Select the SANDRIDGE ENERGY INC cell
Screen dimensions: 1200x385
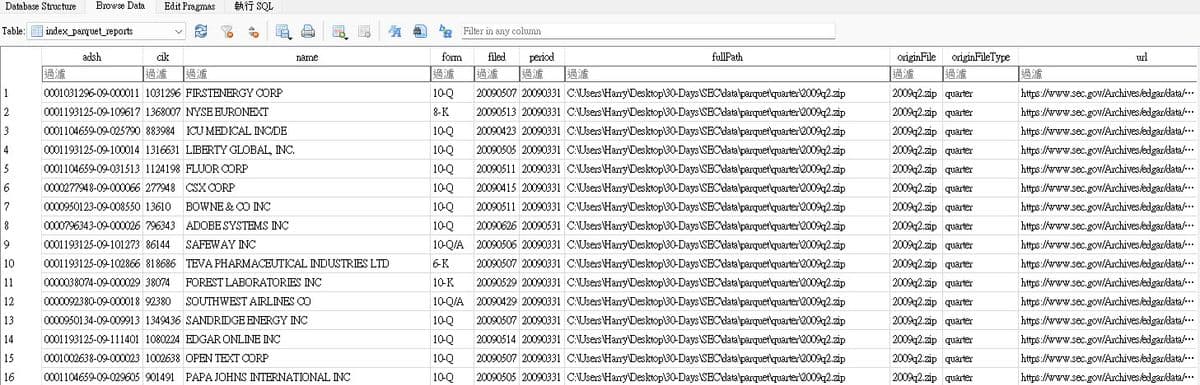tap(306, 320)
